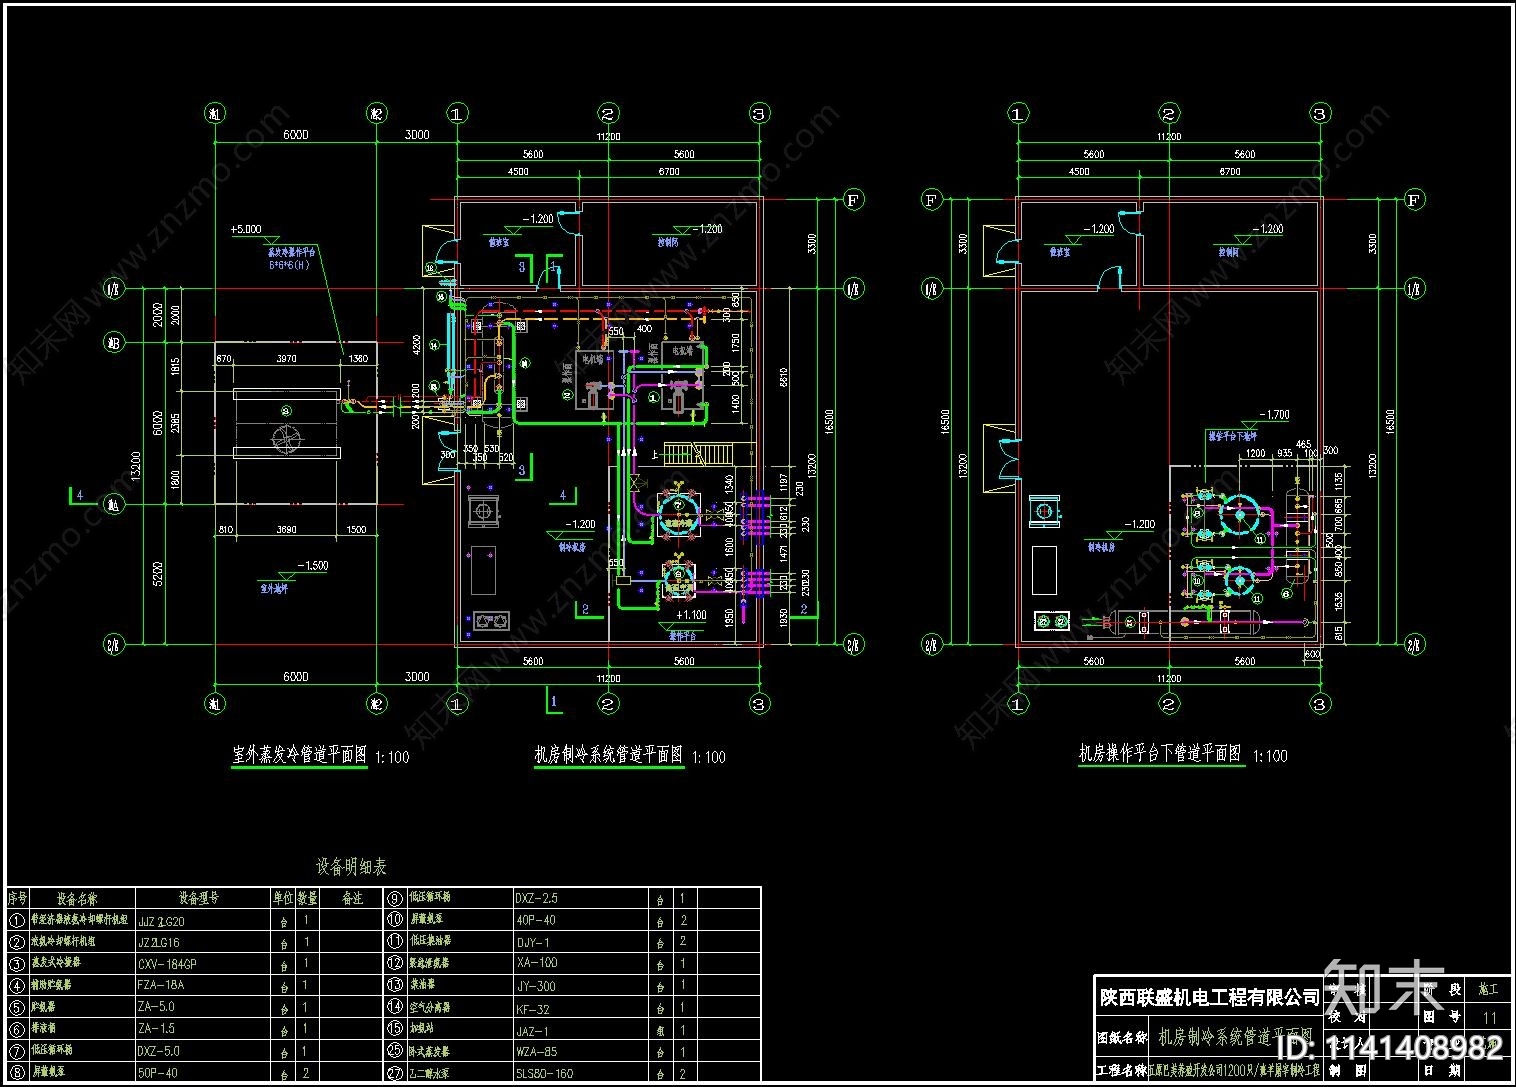The width and height of the screenshot is (1516, 1087).
Task: Click the company name 陕西联盛机电工程有限公司
Action: (1209, 997)
